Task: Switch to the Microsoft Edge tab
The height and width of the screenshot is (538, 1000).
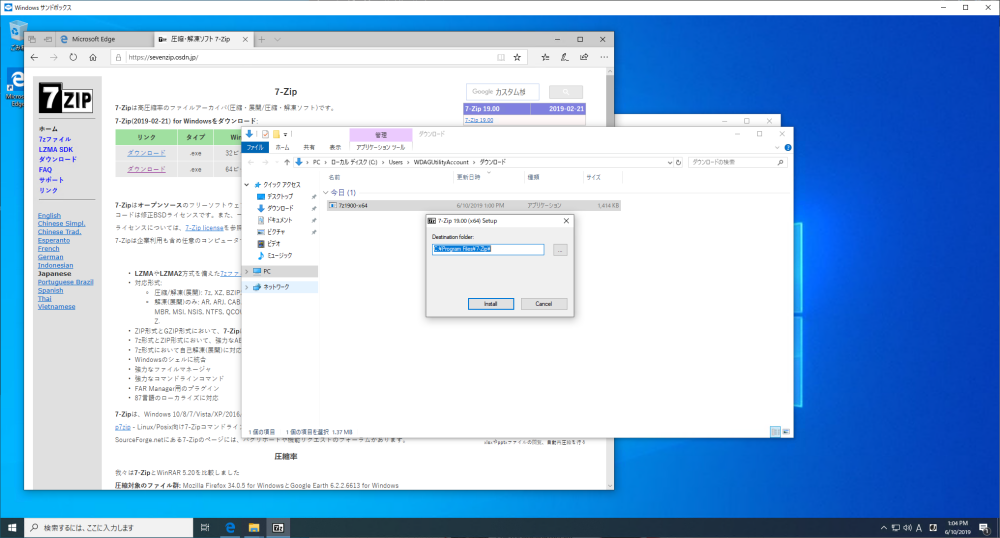Action: [x=105, y=40]
